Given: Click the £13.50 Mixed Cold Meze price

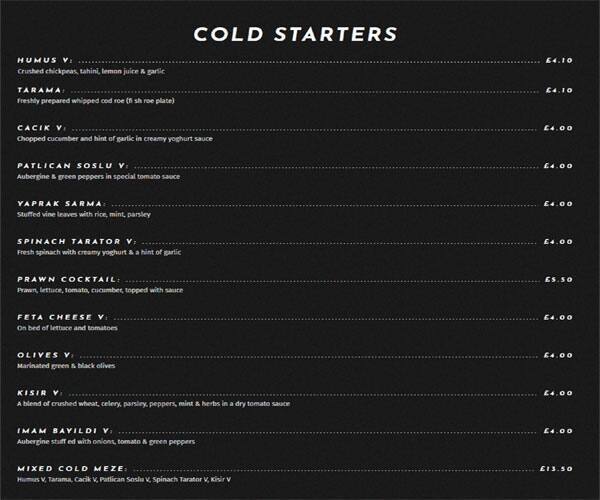Looking at the screenshot, I should pos(556,469).
